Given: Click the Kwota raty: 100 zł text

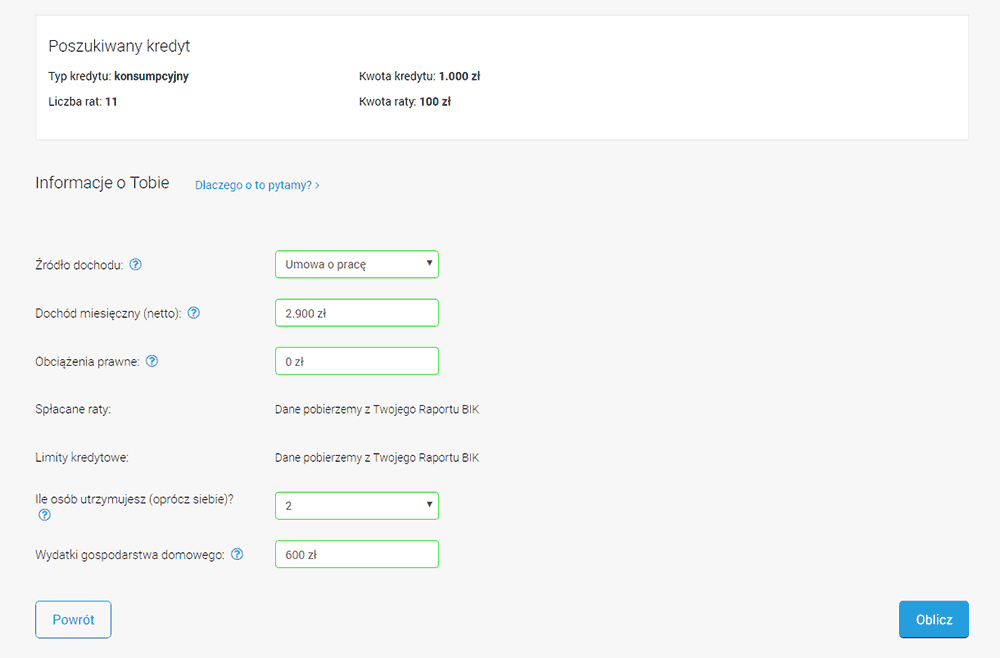Looking at the screenshot, I should [404, 101].
